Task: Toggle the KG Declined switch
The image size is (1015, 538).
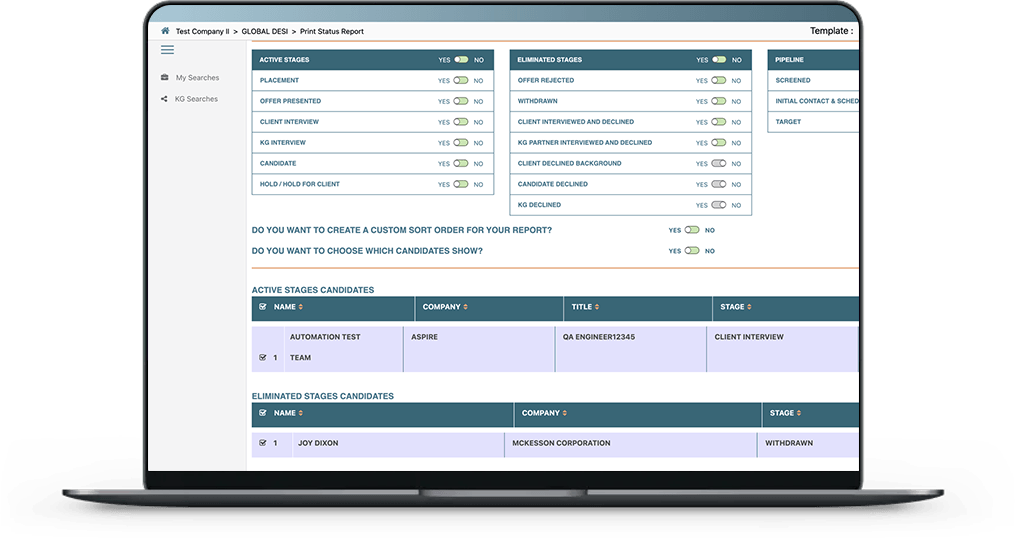Action: [x=719, y=205]
